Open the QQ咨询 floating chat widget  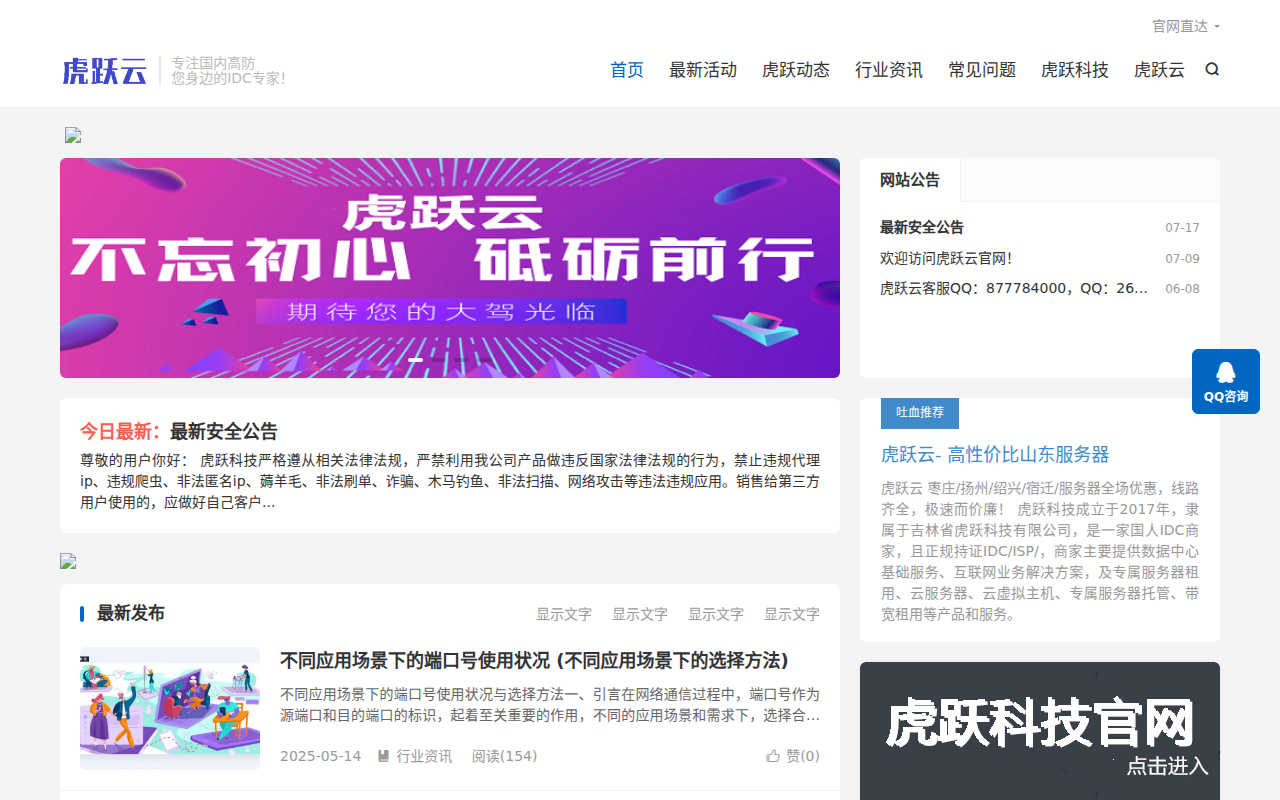(1225, 381)
